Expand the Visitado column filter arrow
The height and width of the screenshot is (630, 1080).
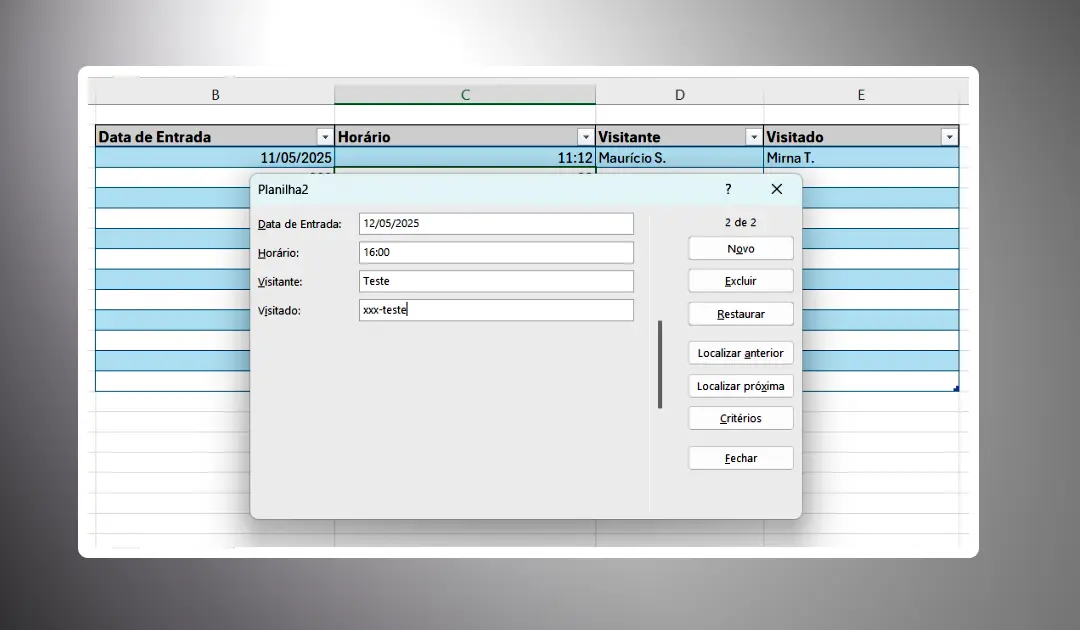948,137
